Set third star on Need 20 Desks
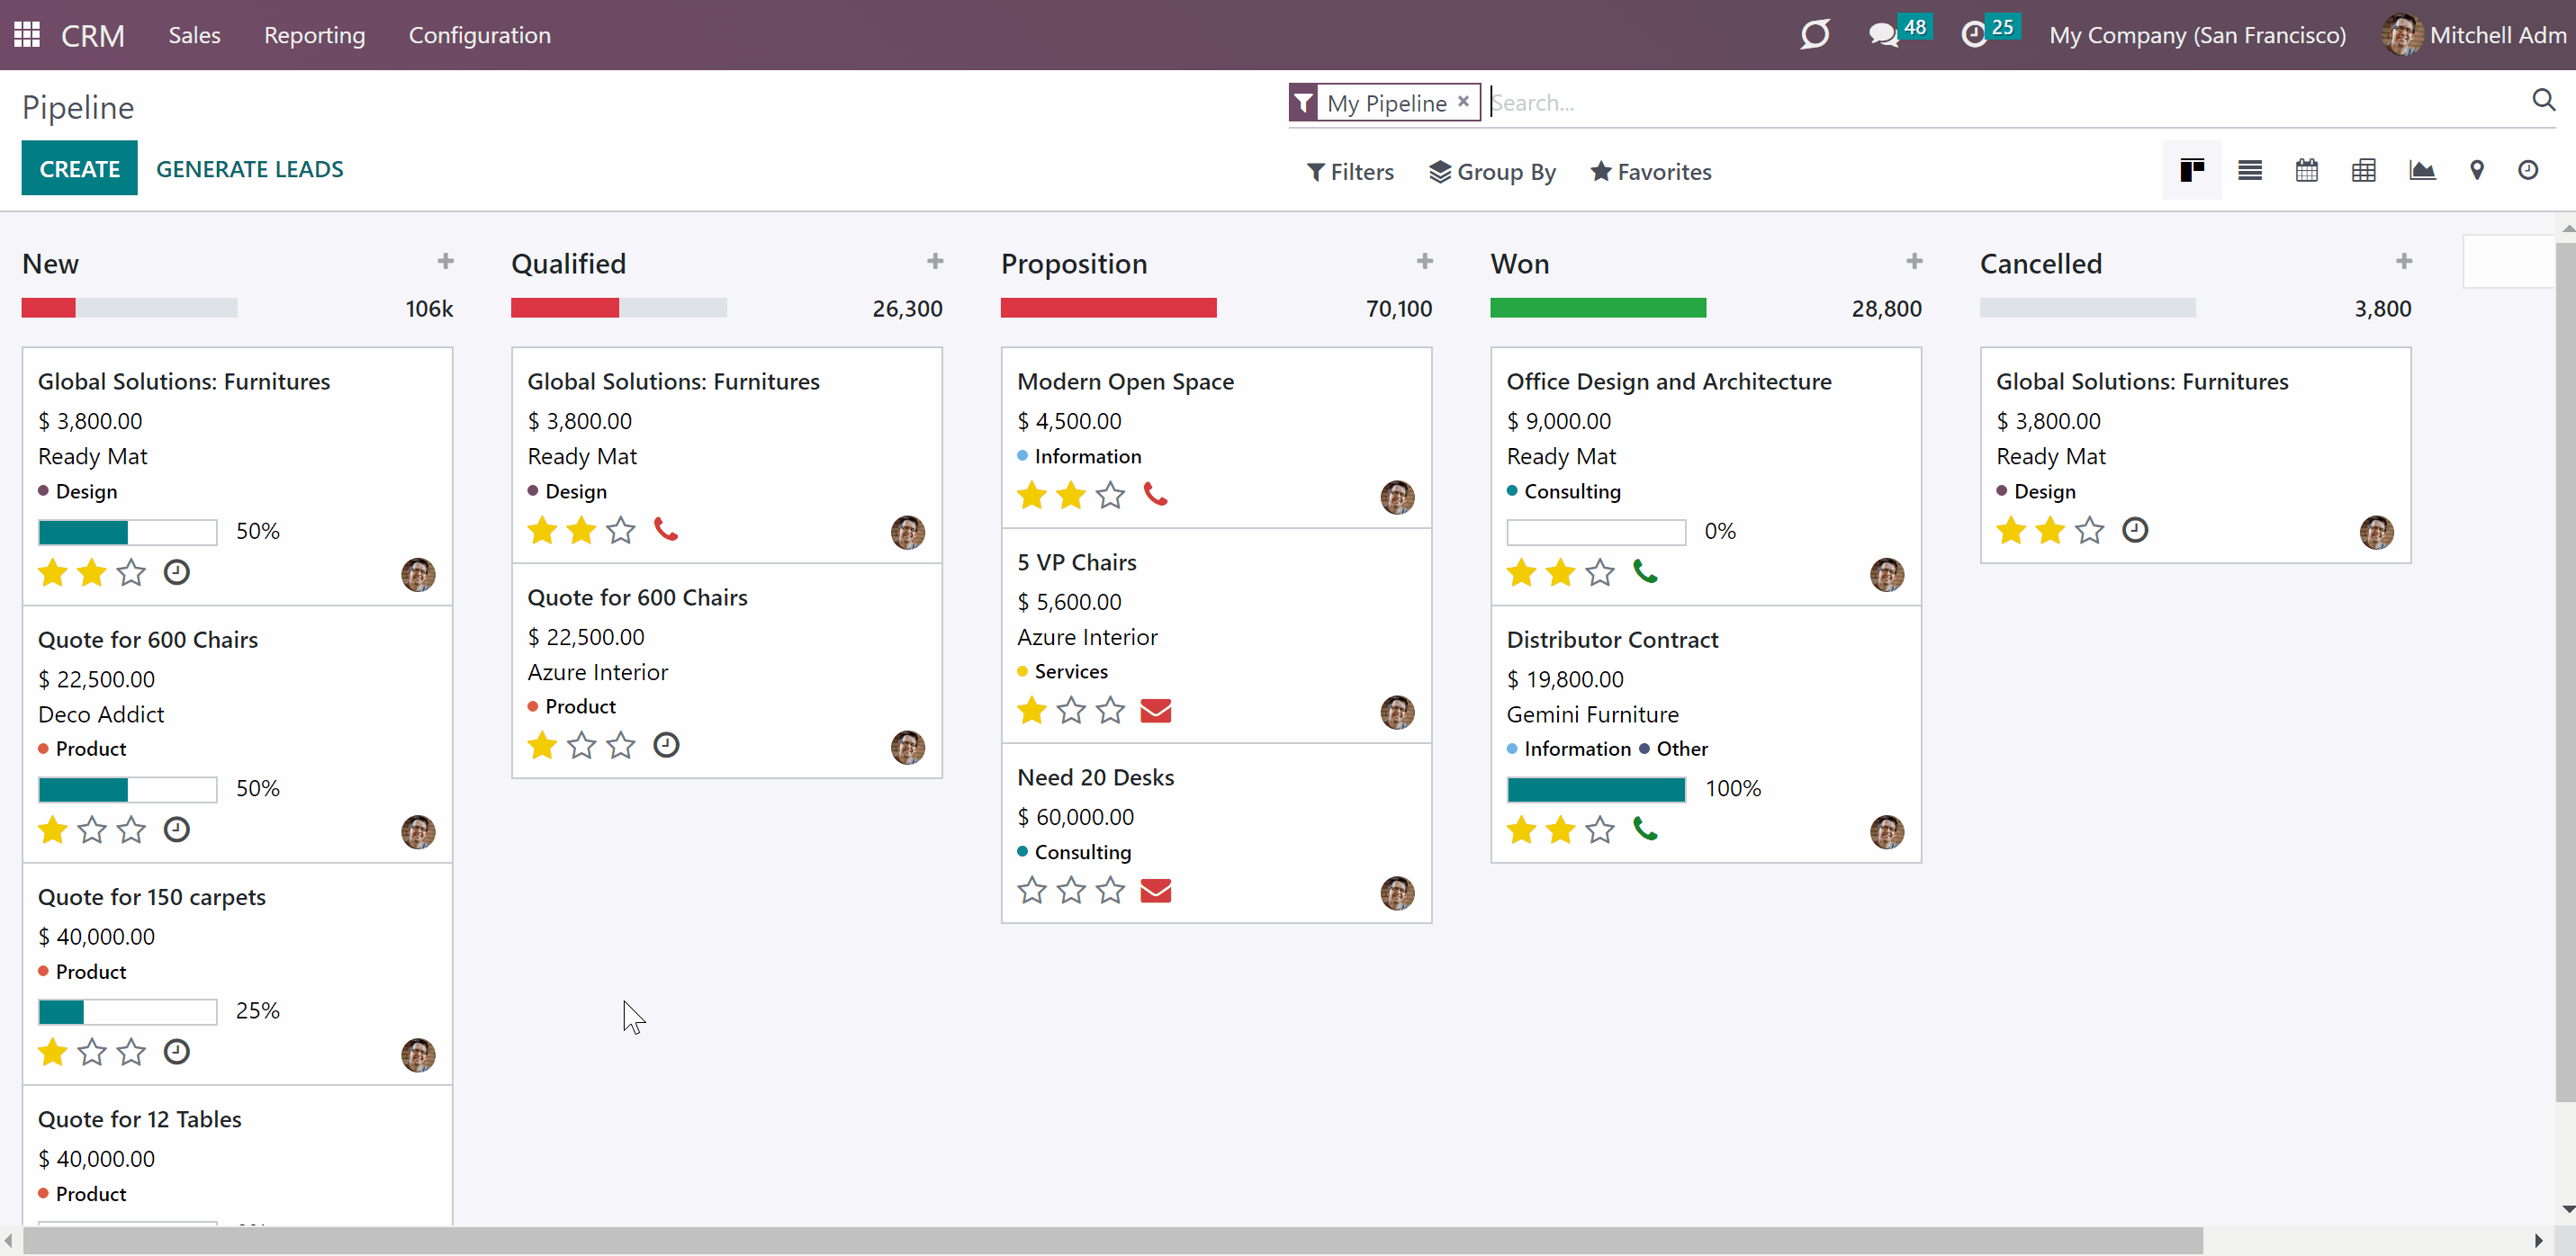Screen dimensions: 2576x1256 (x=1110, y=890)
